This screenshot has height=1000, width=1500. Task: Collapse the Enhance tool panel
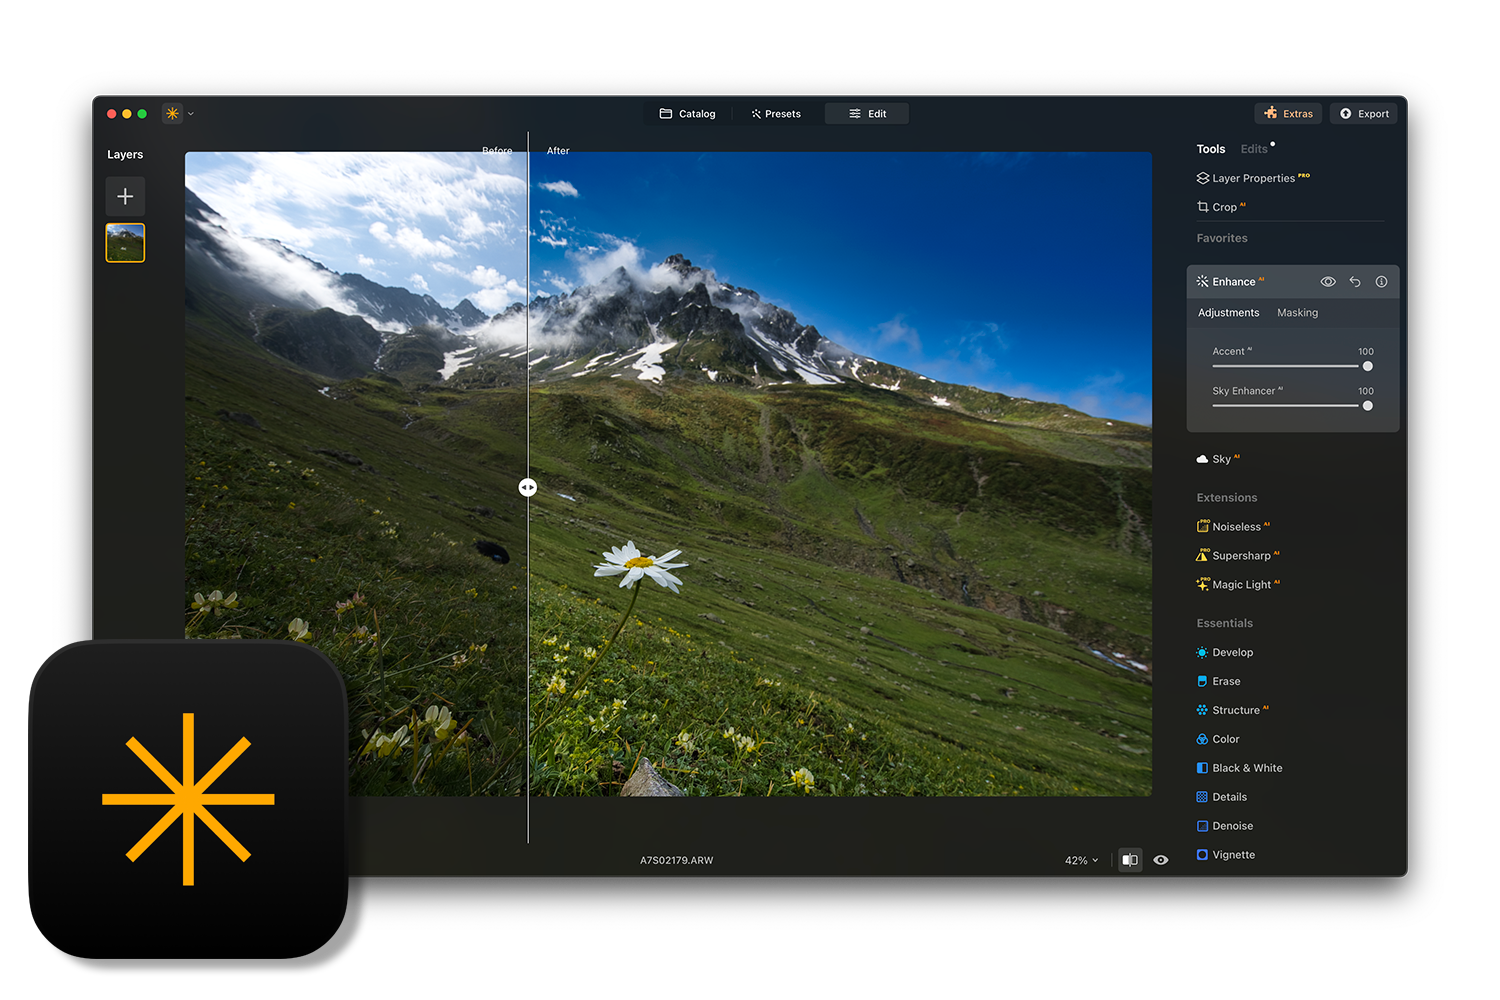tap(1233, 282)
